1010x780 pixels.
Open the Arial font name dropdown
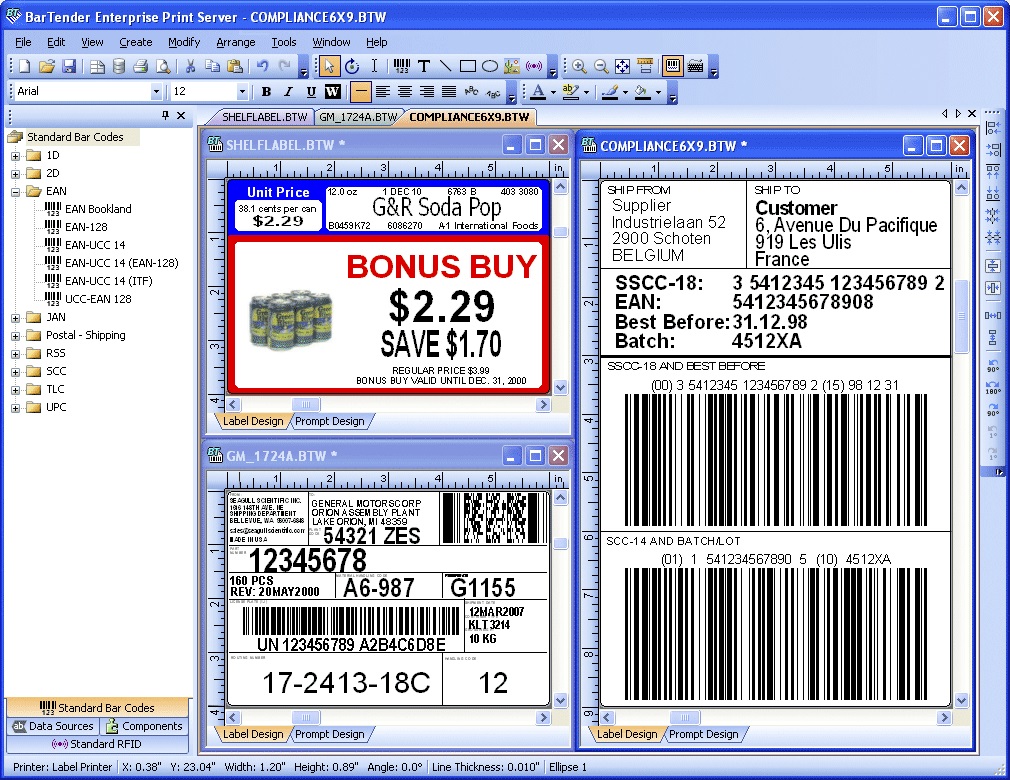coord(156,92)
